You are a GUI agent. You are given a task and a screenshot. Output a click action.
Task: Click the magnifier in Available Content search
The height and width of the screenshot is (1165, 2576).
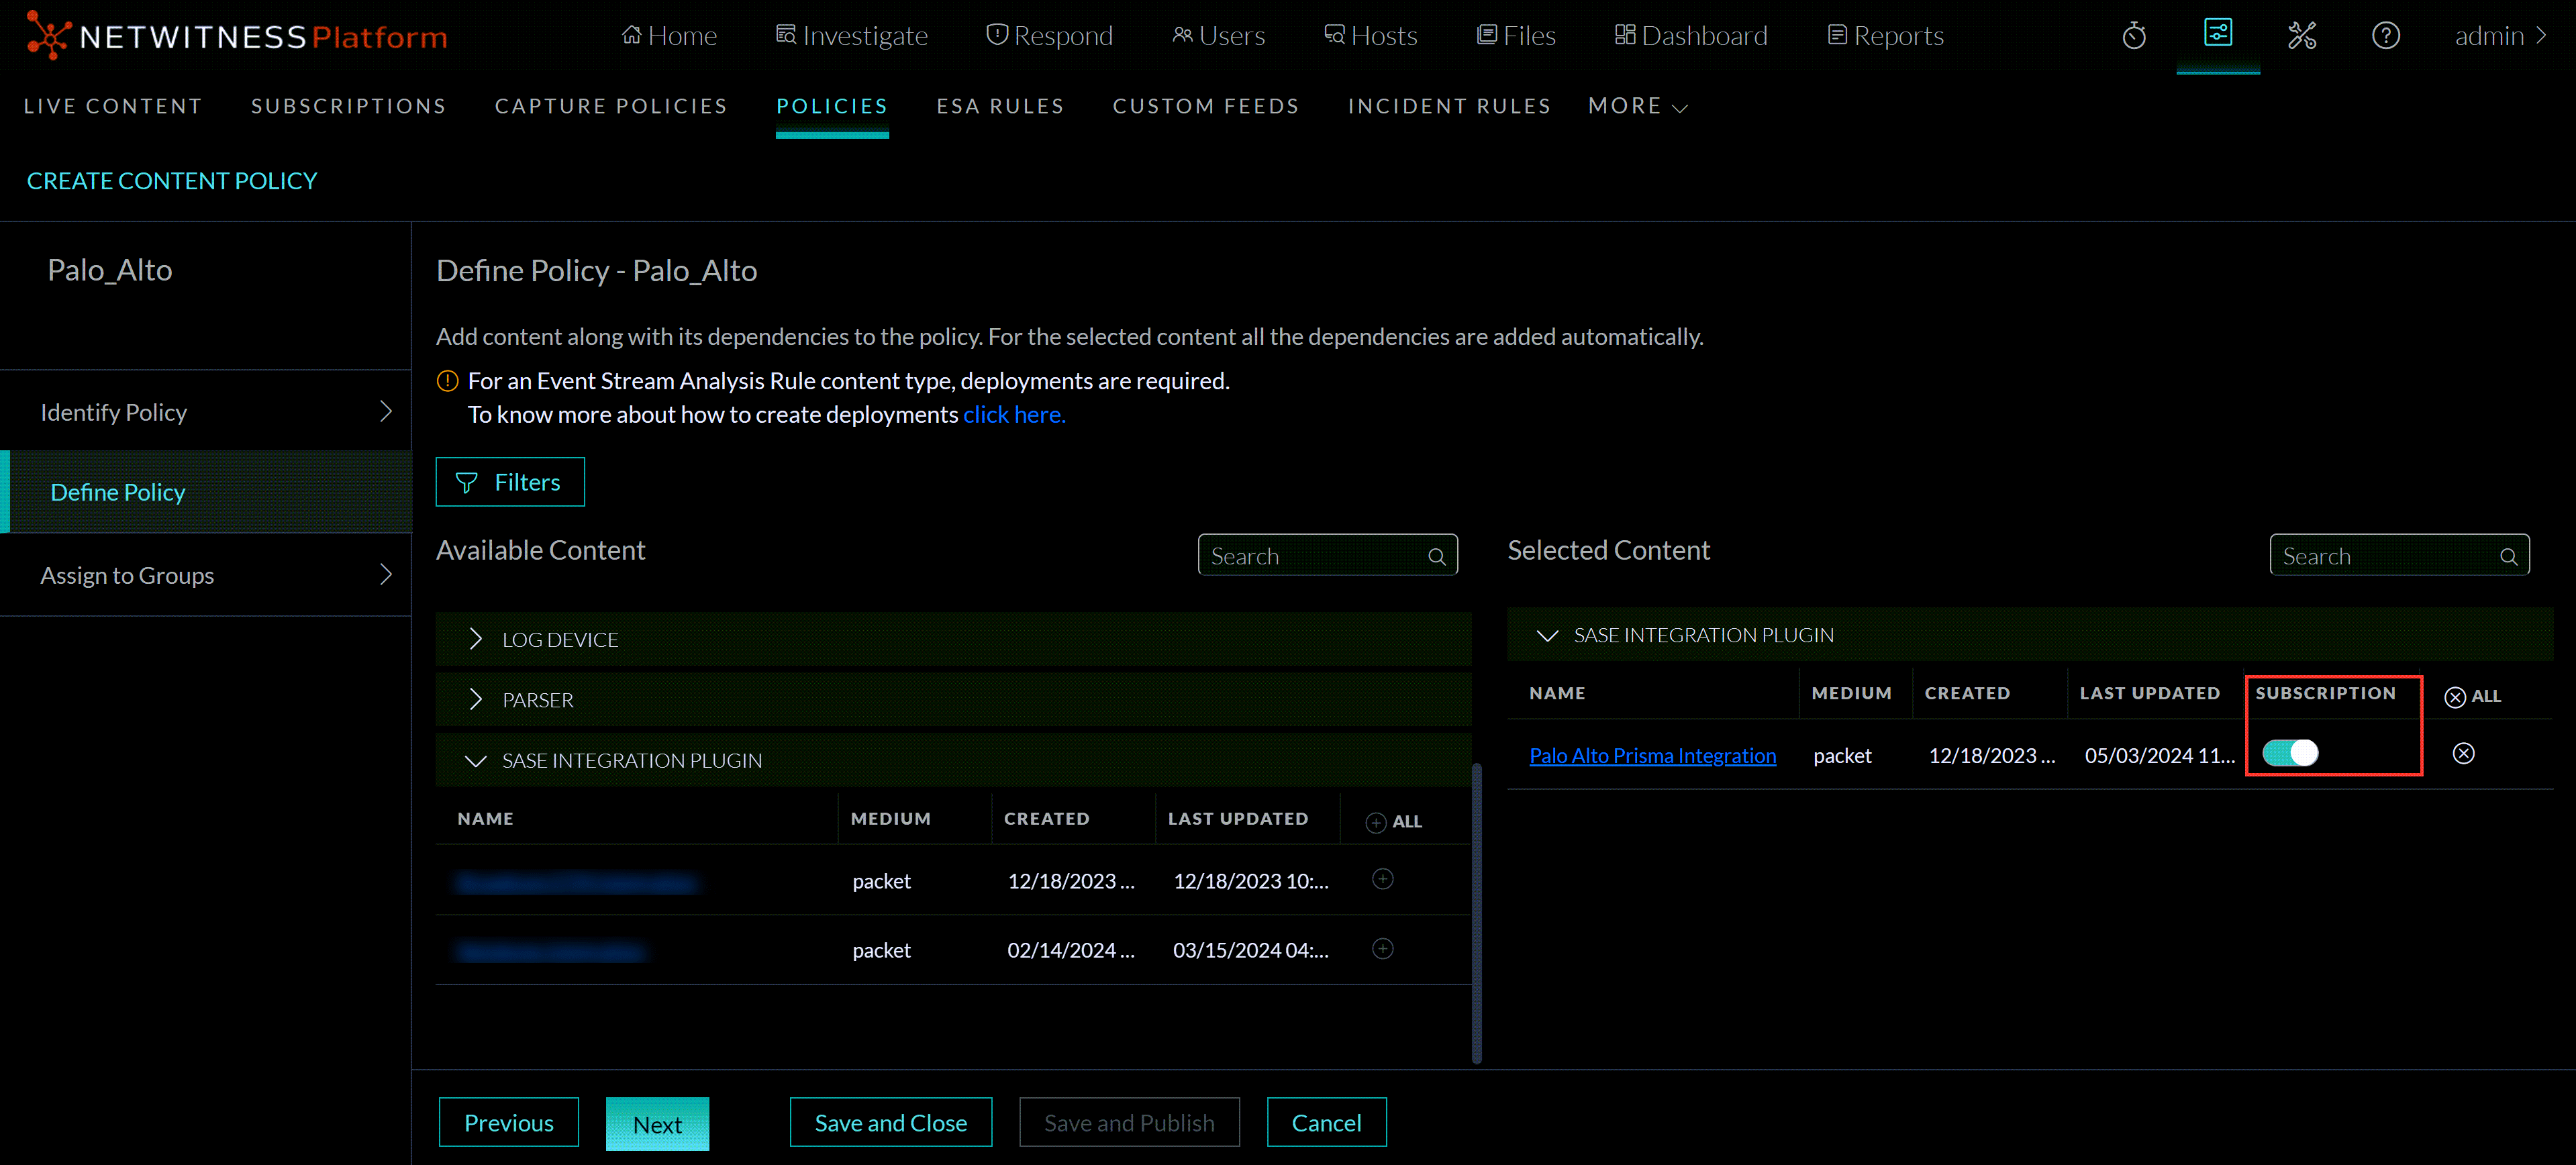coord(1437,556)
